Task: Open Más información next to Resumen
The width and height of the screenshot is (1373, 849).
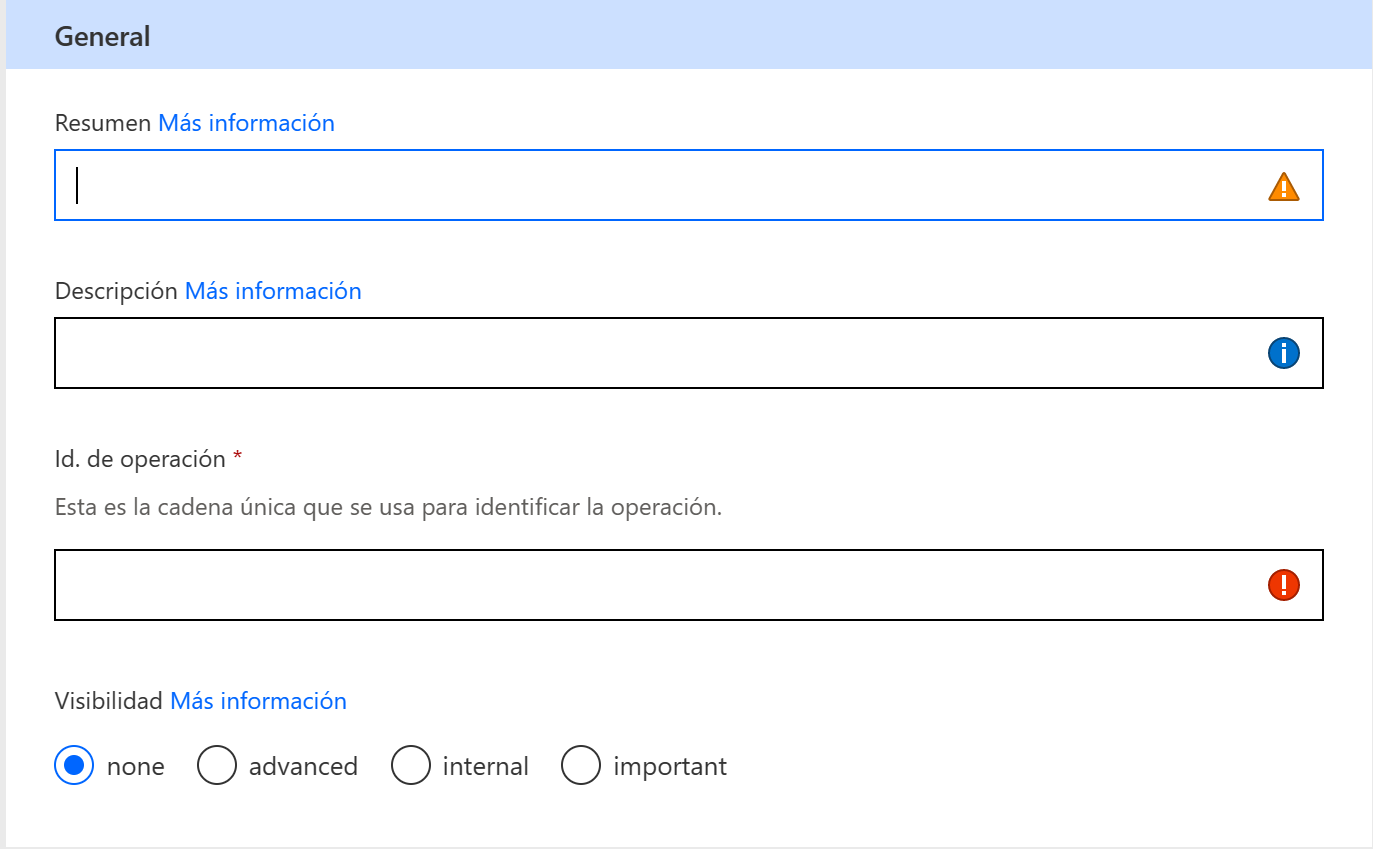Action: (x=246, y=123)
